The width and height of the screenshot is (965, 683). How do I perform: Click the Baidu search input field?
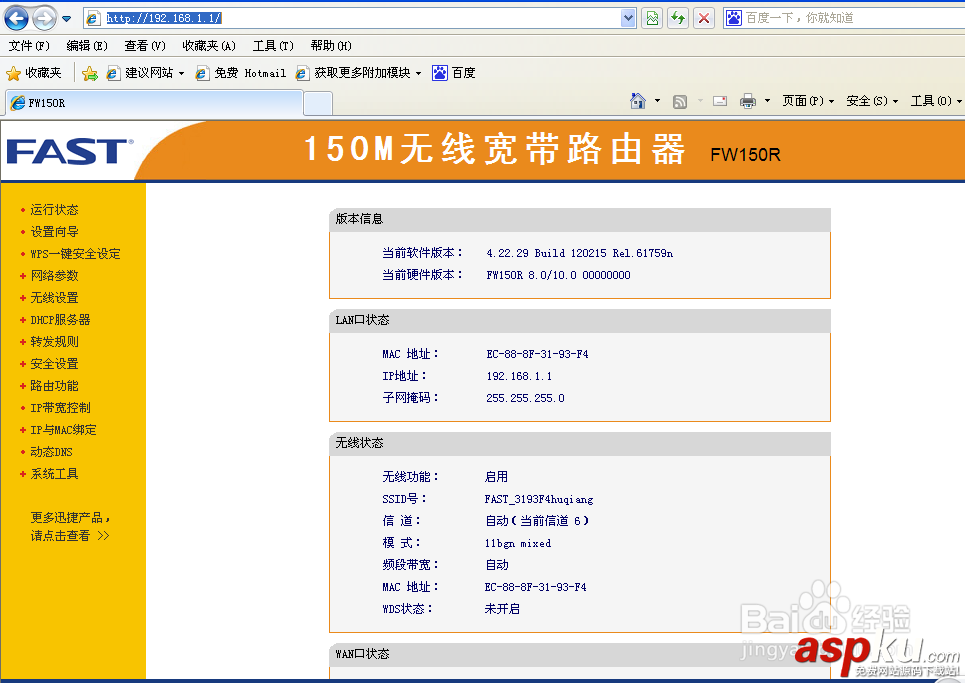pos(852,18)
